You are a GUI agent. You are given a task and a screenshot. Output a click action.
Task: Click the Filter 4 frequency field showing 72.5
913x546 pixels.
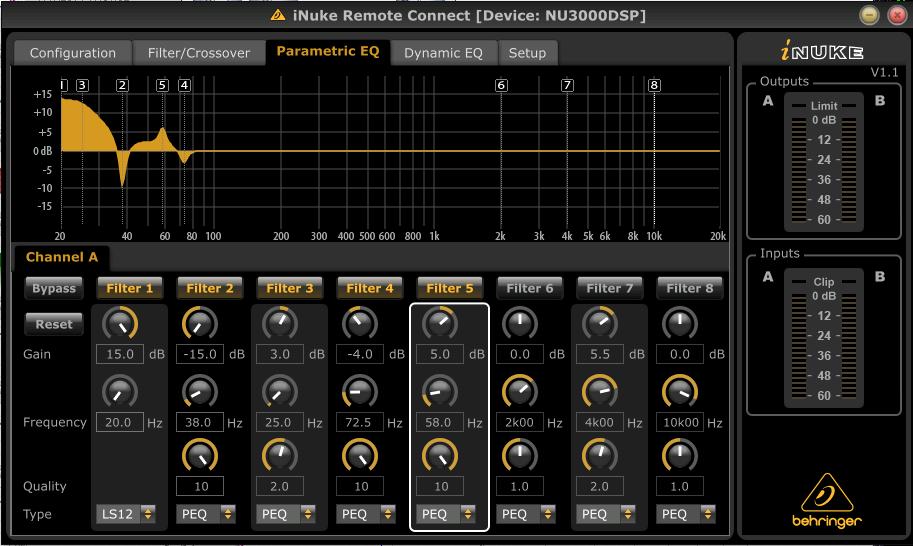360,423
